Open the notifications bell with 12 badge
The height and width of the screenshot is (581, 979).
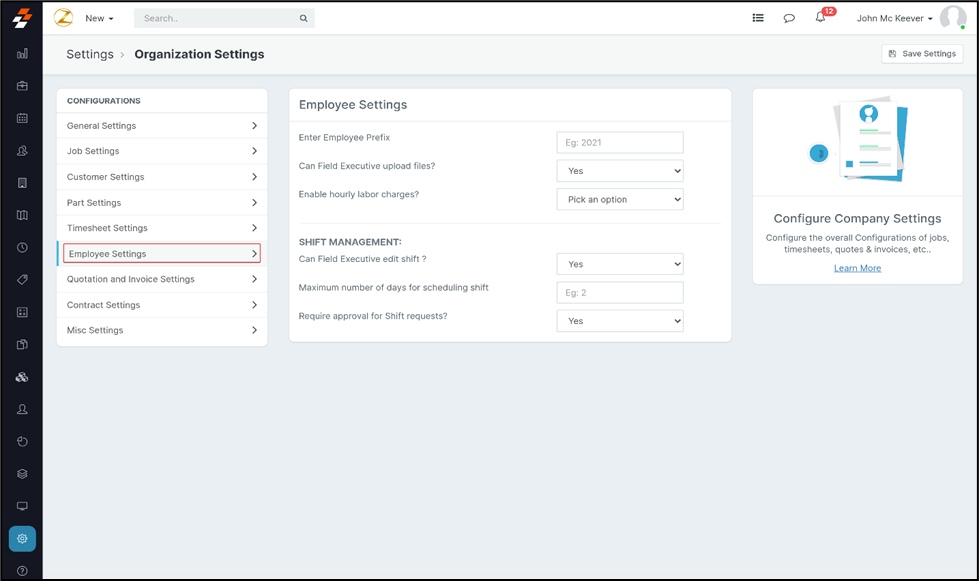coord(820,18)
